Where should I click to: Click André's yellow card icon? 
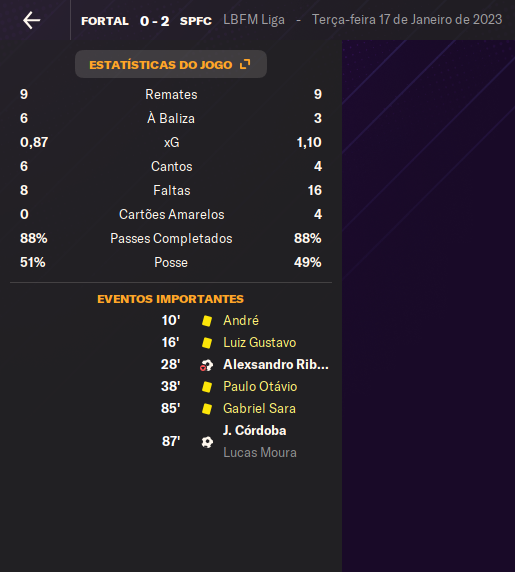pos(207,321)
